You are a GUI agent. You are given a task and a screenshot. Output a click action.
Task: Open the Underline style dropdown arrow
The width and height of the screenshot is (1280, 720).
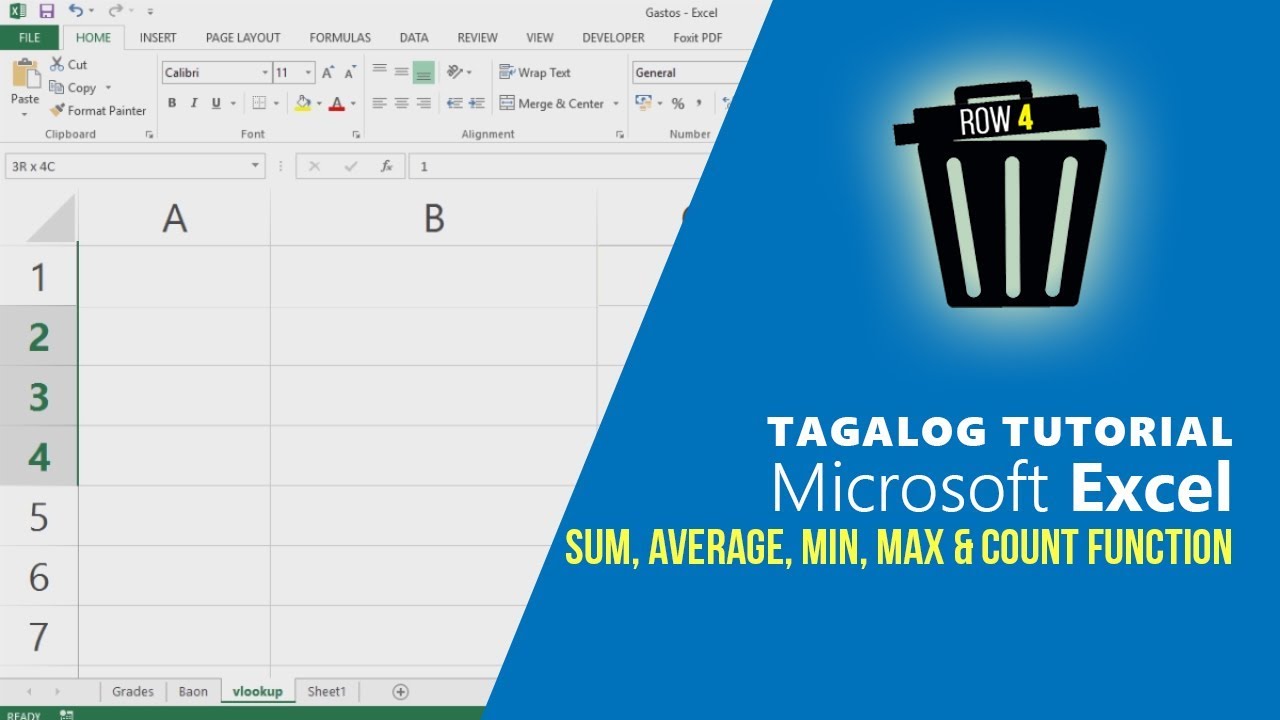233,103
